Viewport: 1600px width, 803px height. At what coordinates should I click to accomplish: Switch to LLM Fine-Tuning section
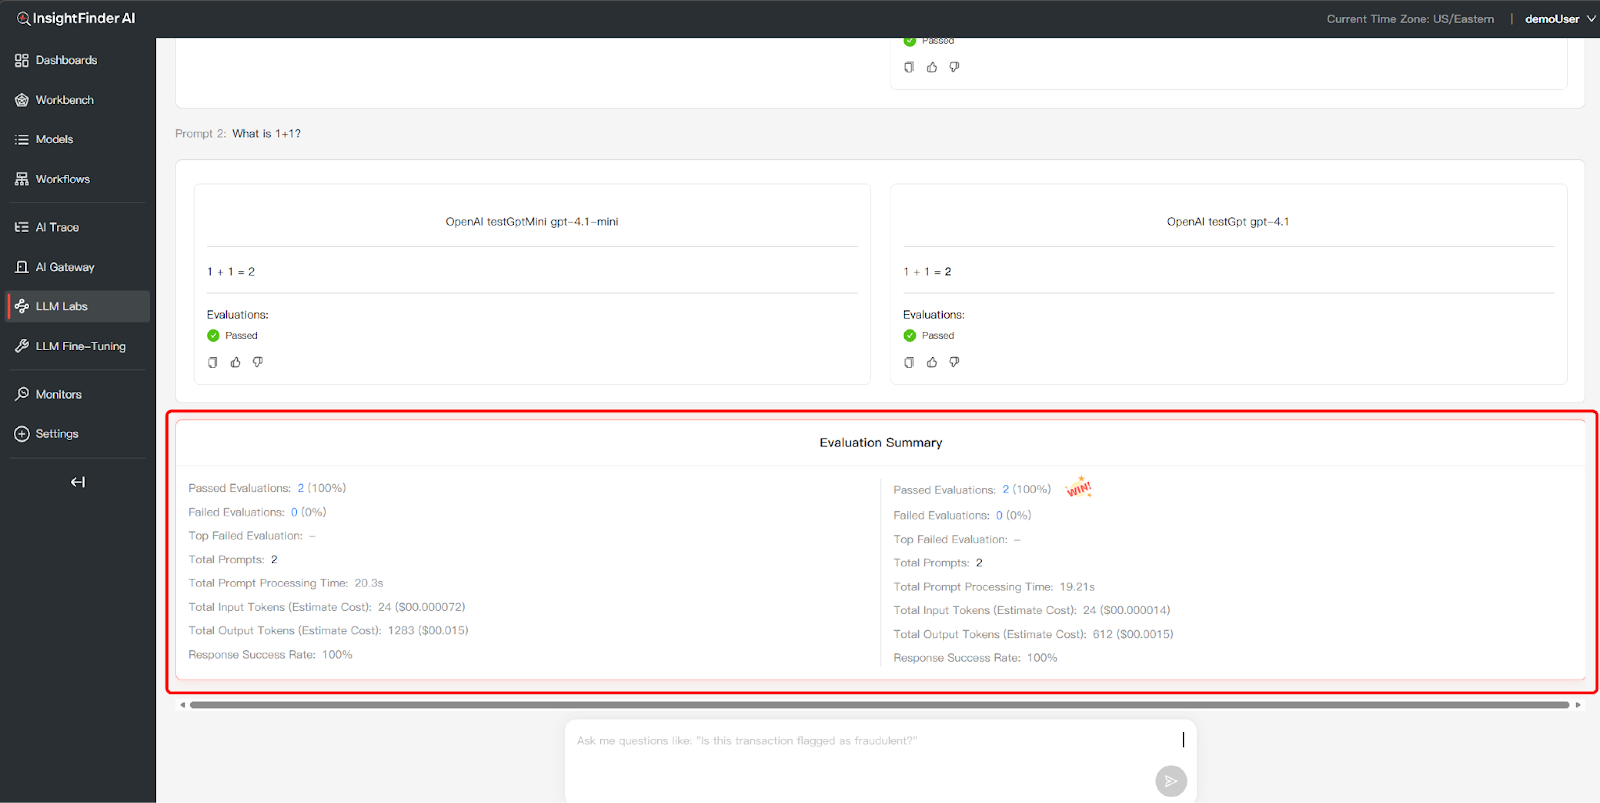tap(80, 346)
